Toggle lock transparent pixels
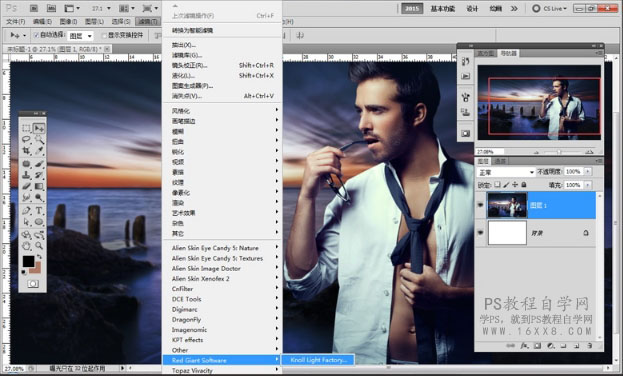This screenshot has width=623, height=376. pyautogui.click(x=497, y=185)
